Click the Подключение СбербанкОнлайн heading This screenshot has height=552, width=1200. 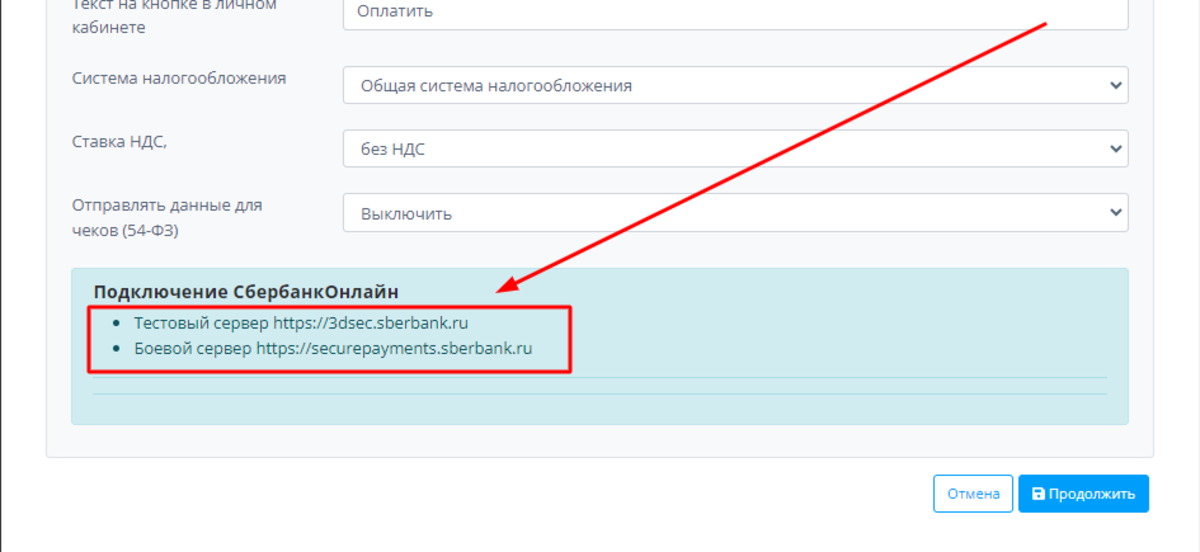coord(246,292)
